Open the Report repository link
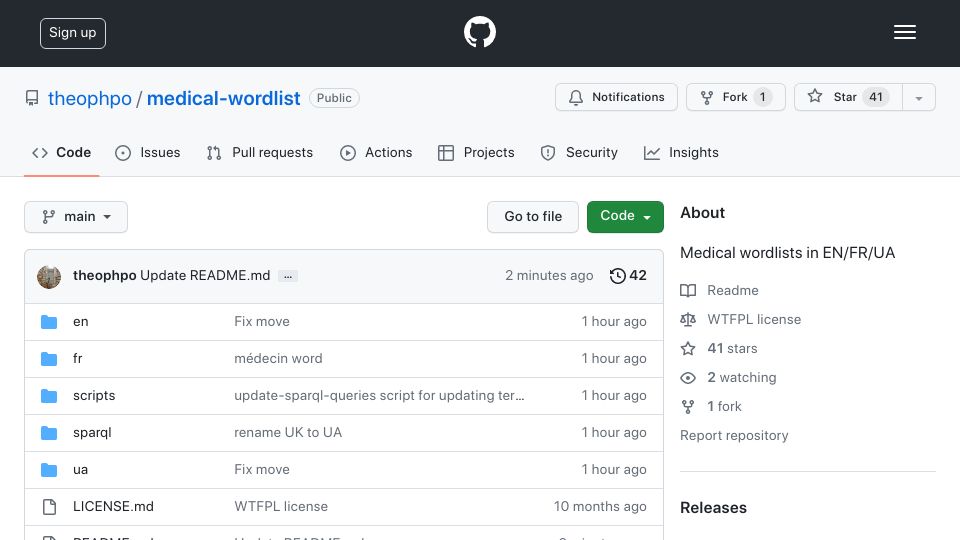 pos(734,435)
